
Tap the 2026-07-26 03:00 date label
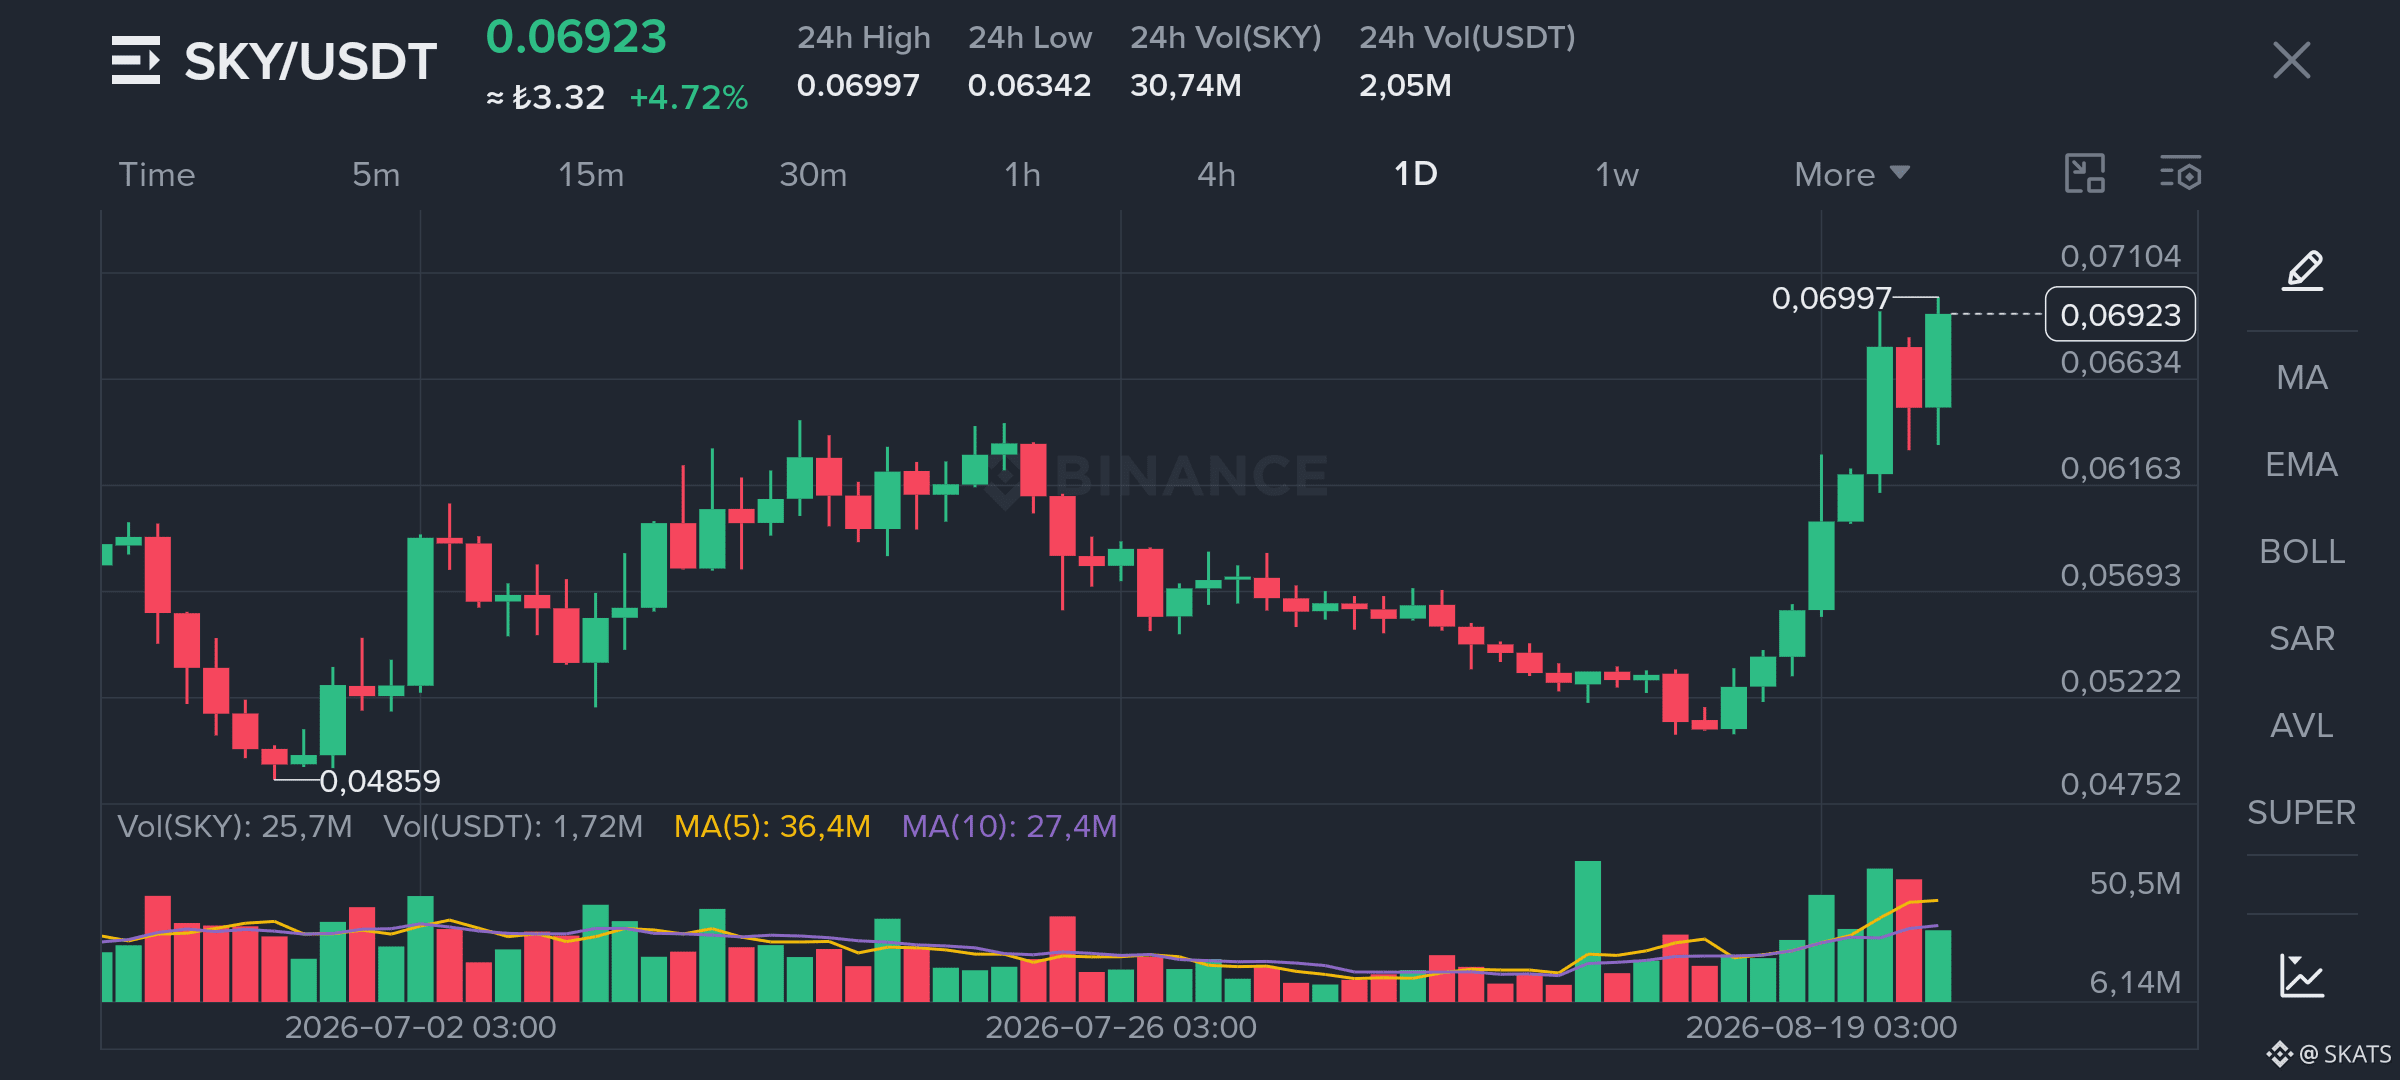(x=1121, y=1027)
